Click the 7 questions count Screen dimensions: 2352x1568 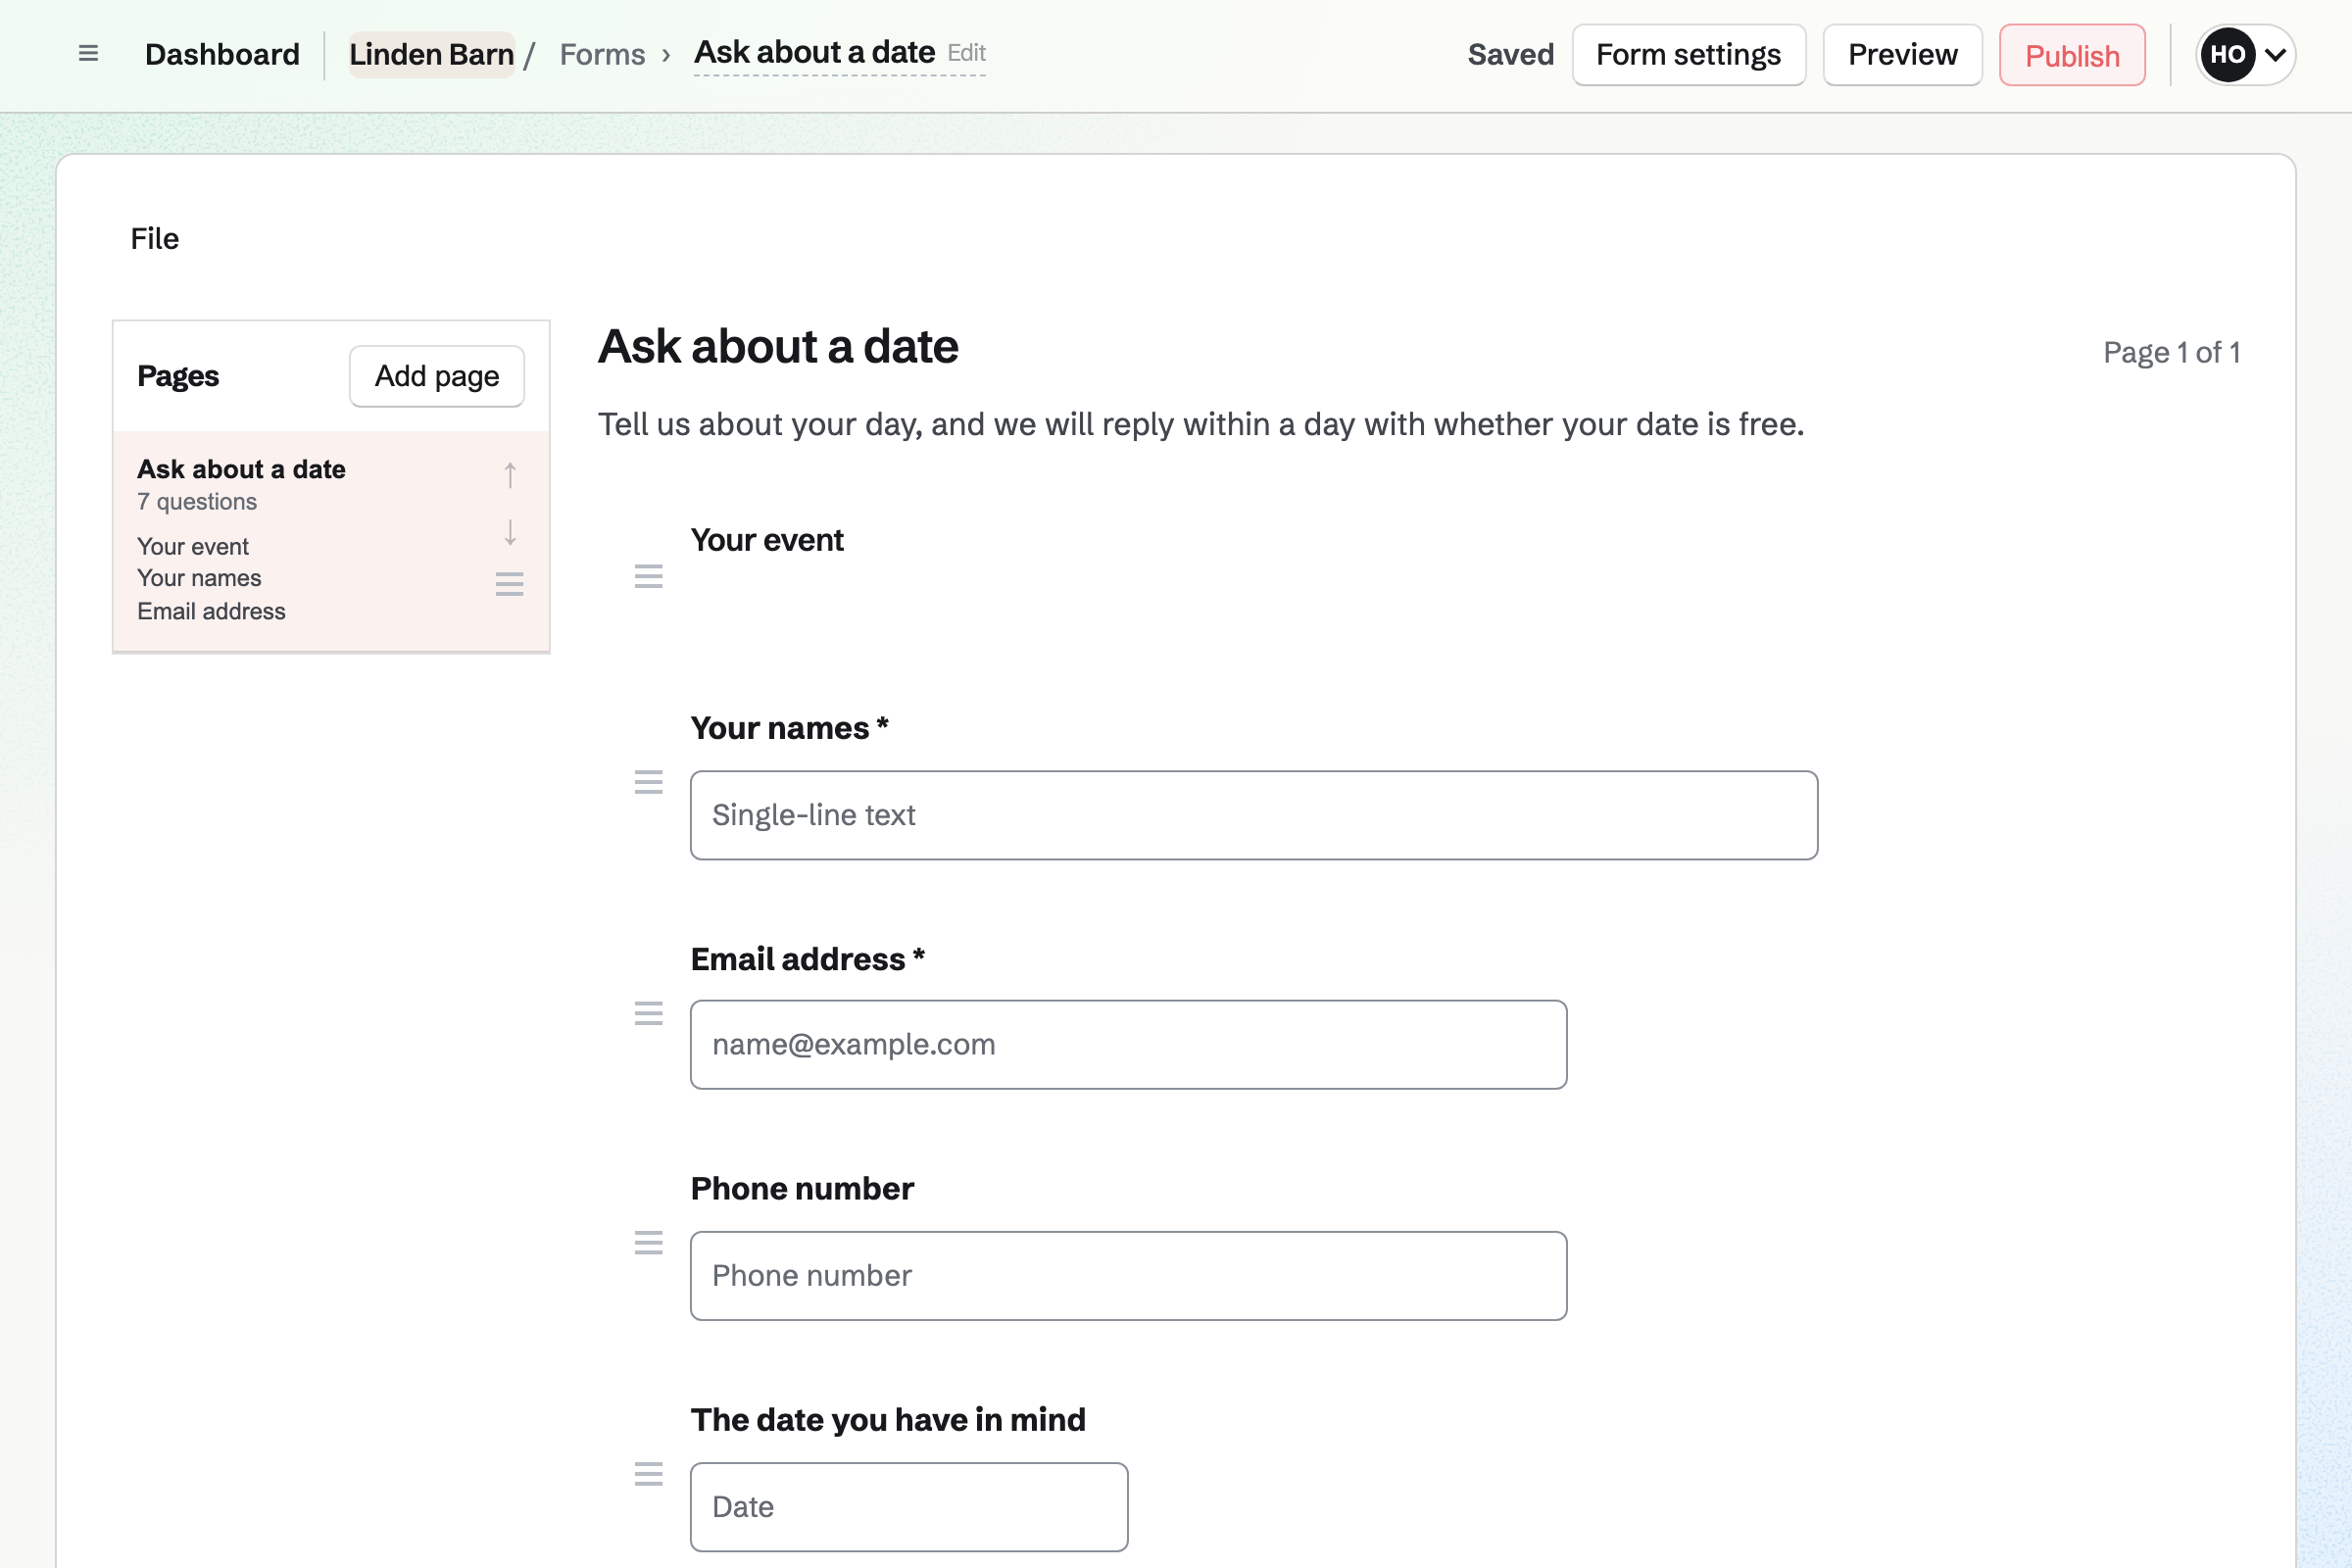tap(197, 502)
